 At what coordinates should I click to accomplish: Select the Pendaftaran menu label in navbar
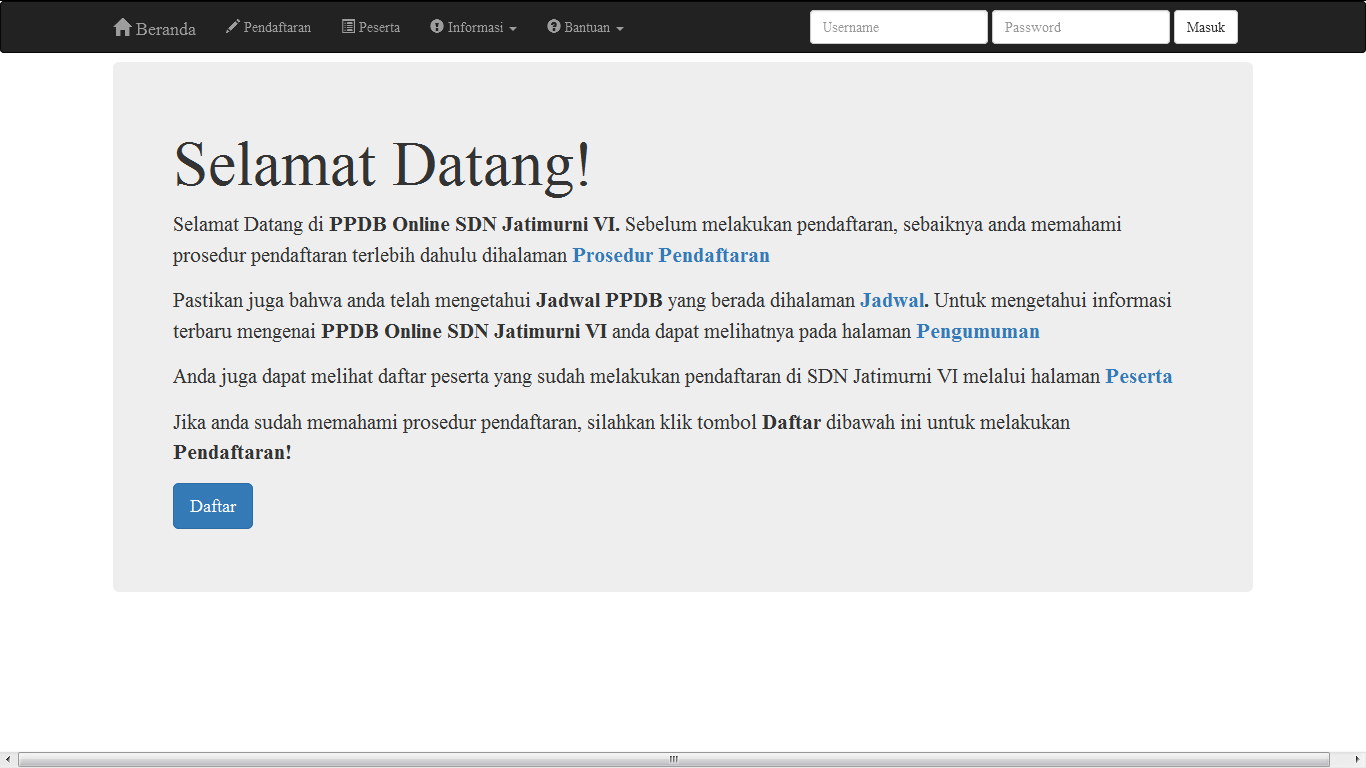point(277,27)
